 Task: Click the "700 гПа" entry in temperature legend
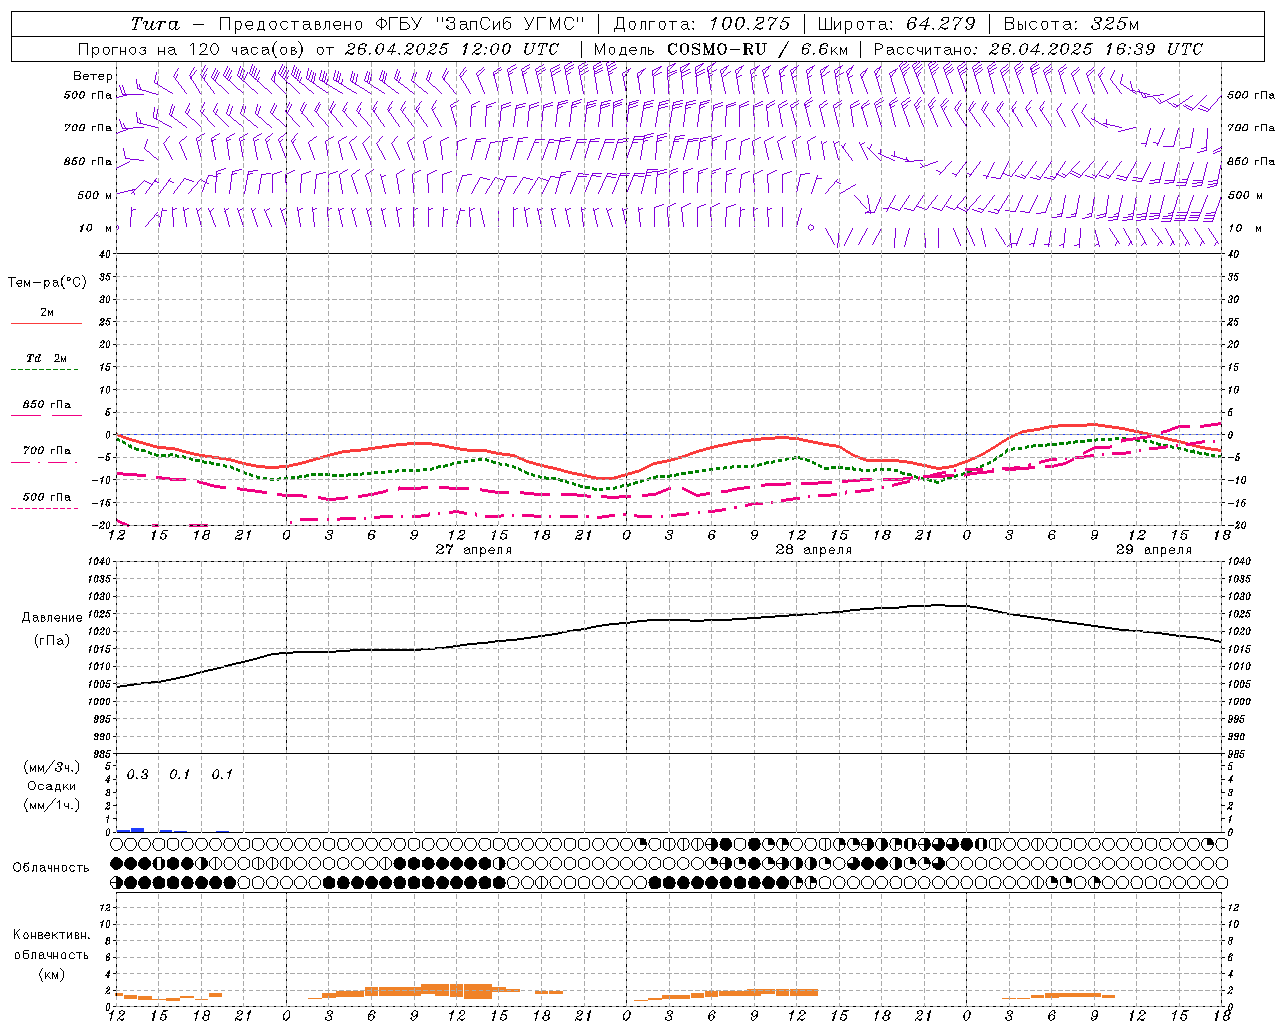click(x=47, y=451)
